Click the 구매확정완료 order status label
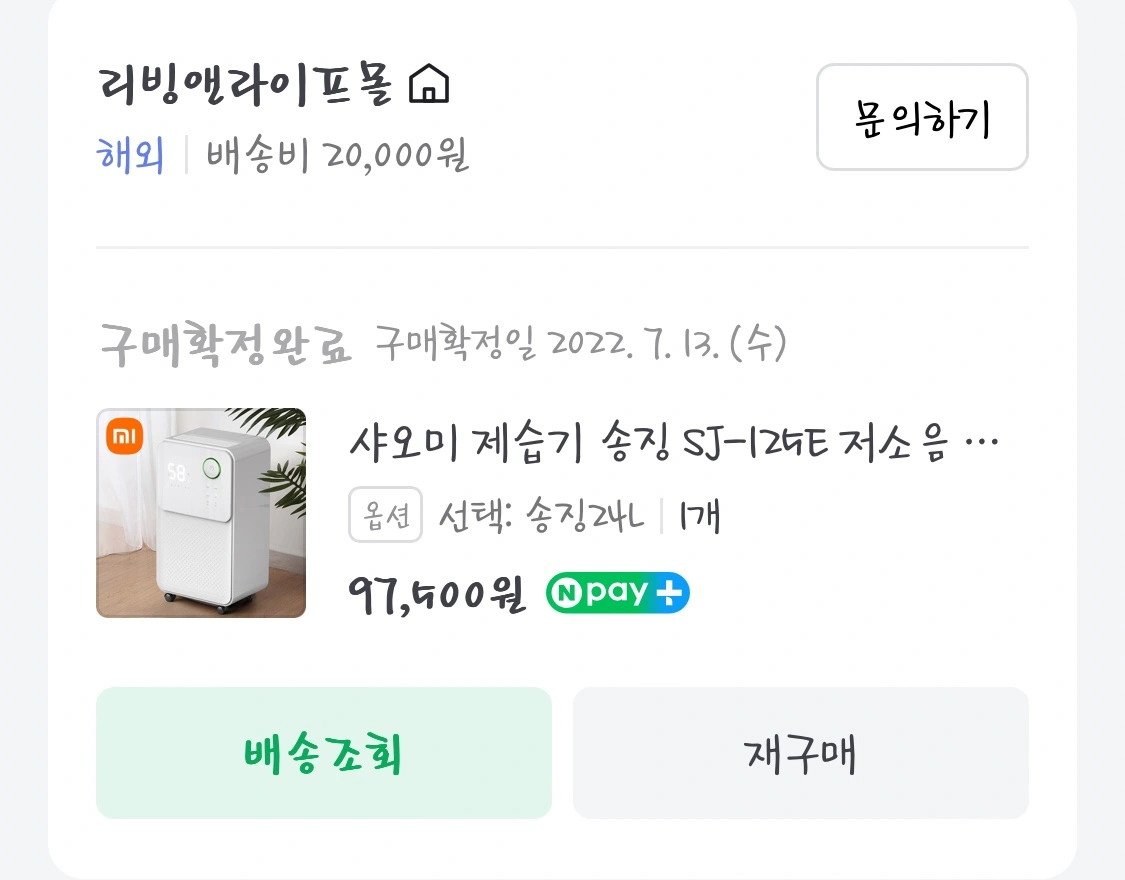 (x=225, y=345)
